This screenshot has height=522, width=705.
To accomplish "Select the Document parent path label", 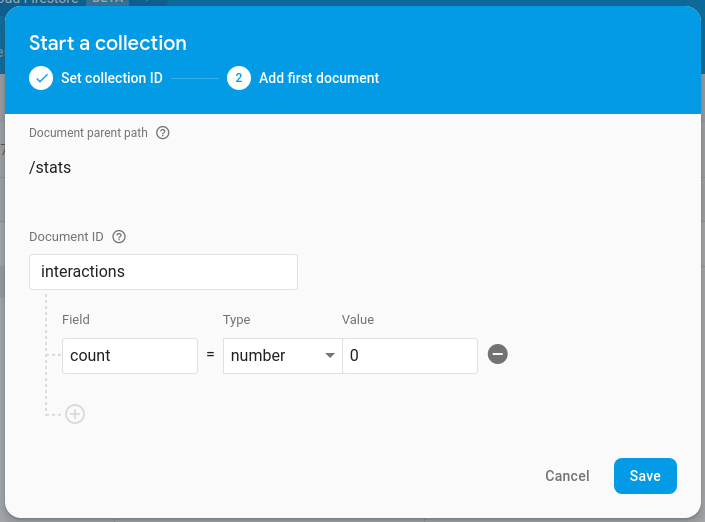I will click(88, 133).
